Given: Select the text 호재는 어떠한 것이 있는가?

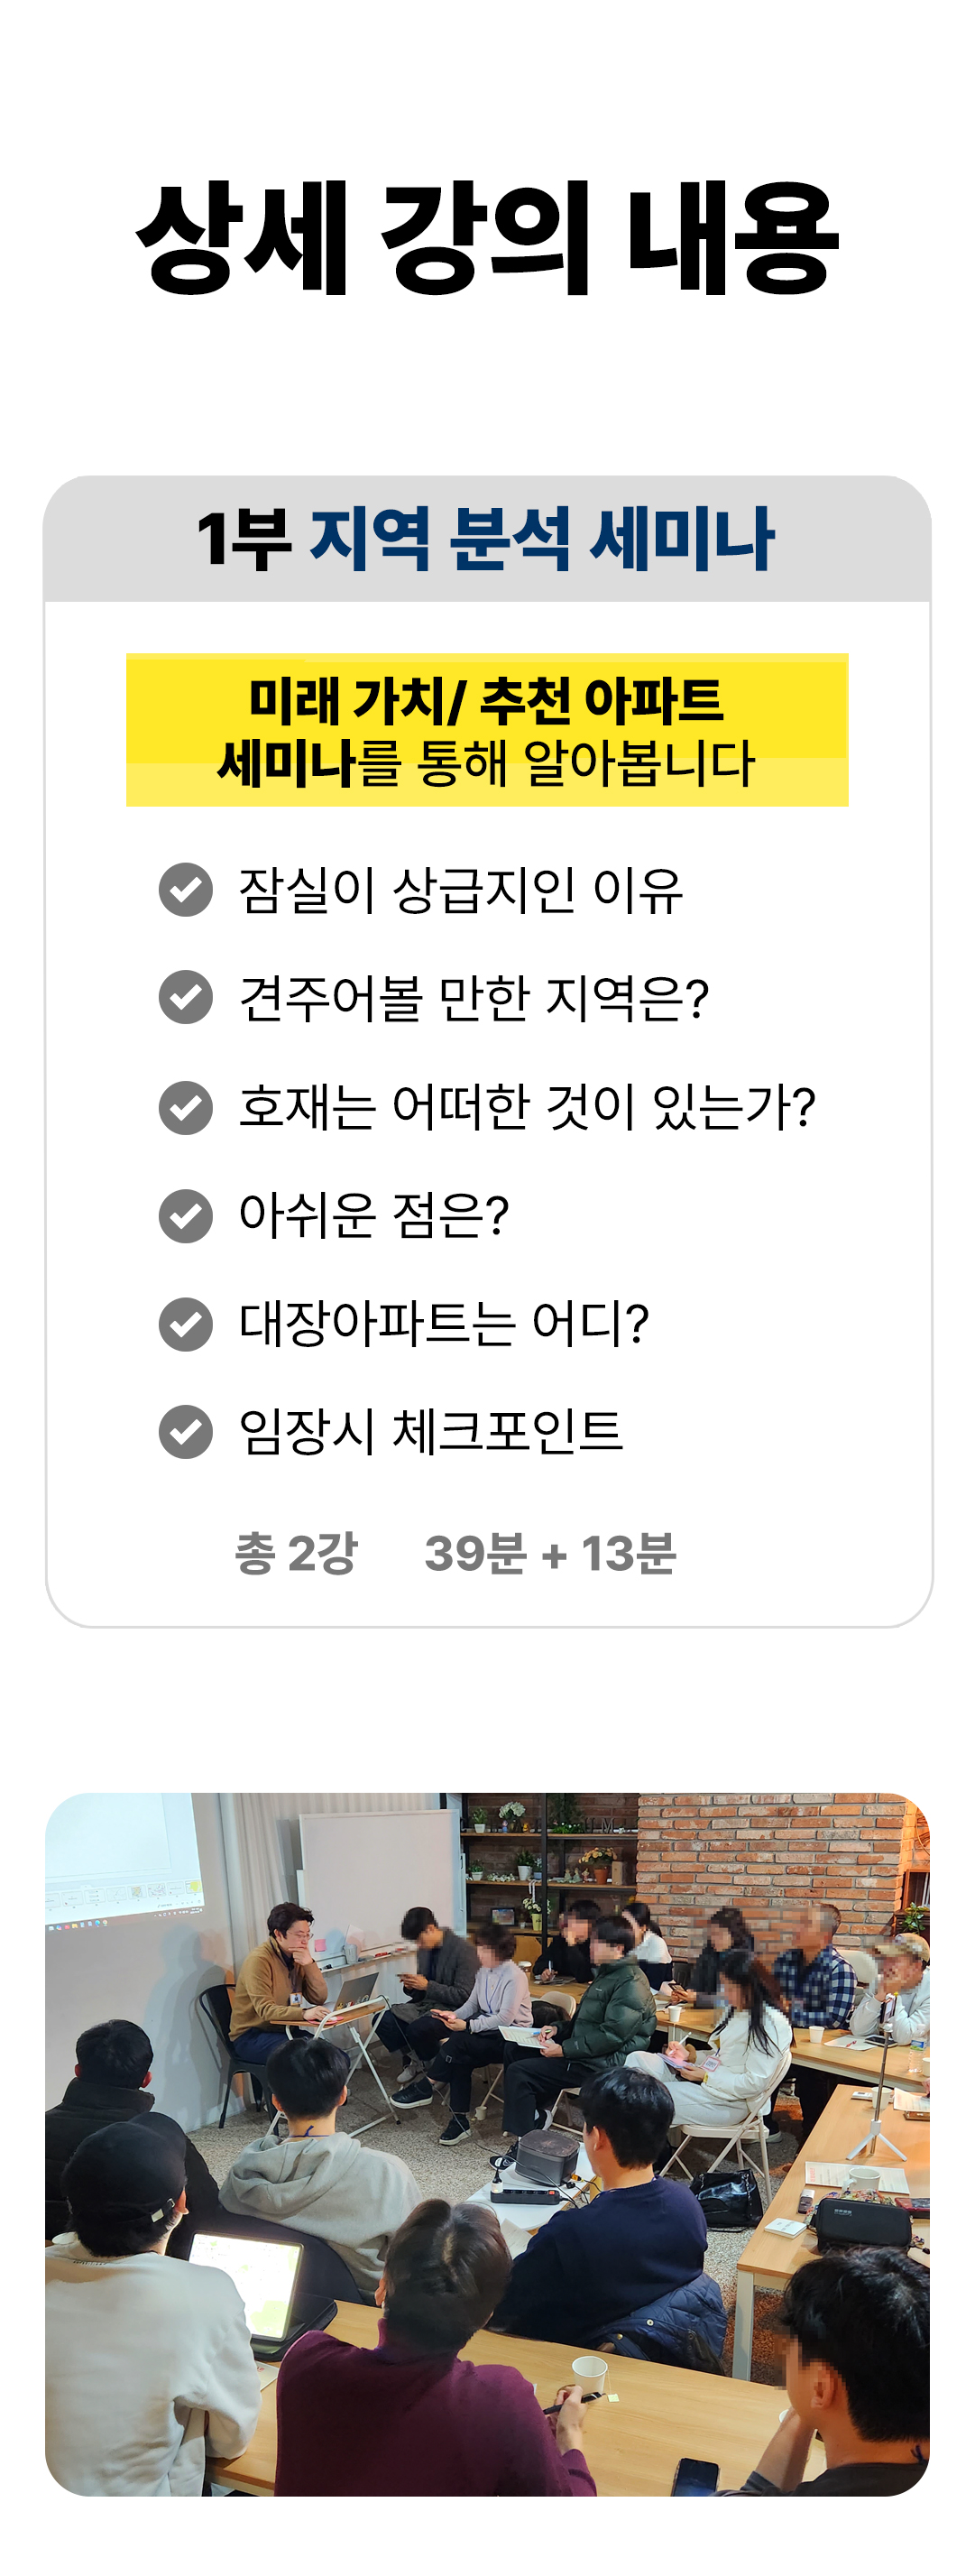Looking at the screenshot, I should (527, 1107).
